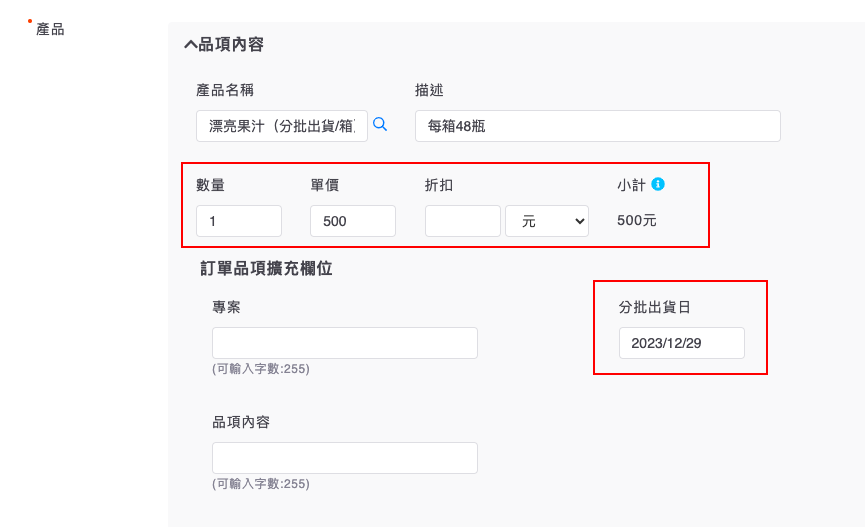The image size is (865, 527).
Task: Click the 折扣 column label
Action: [x=439, y=185]
